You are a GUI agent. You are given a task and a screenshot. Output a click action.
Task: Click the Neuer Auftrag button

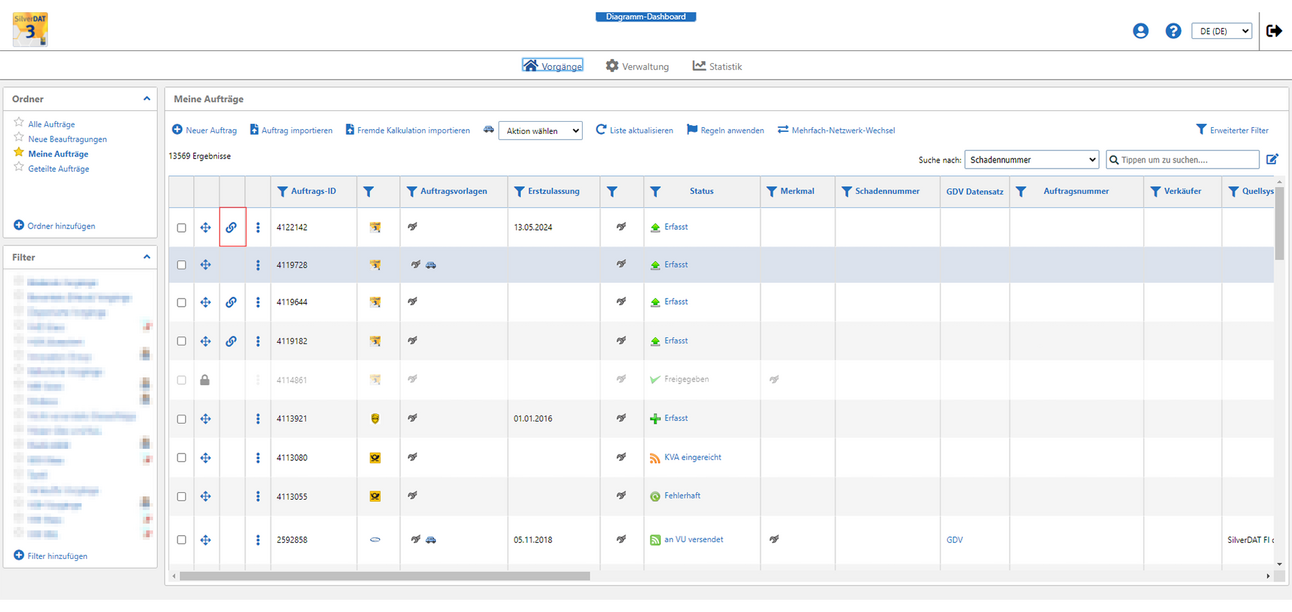204,130
